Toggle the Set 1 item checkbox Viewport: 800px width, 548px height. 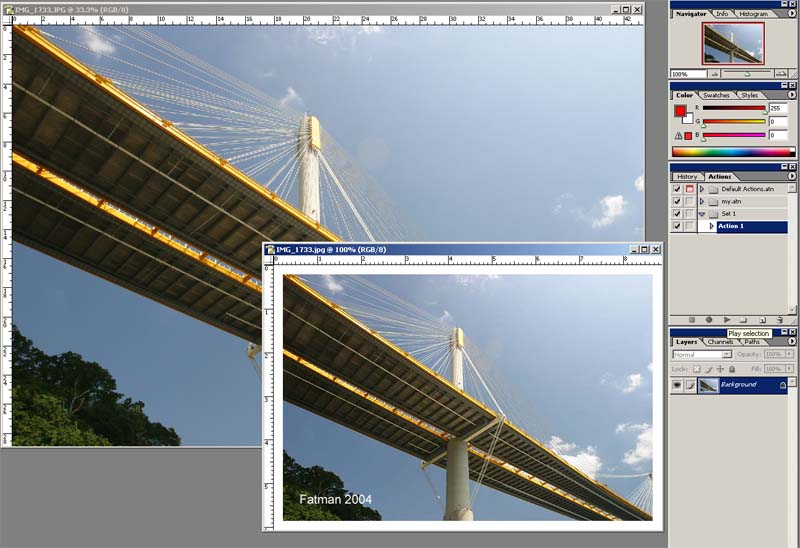pos(677,214)
